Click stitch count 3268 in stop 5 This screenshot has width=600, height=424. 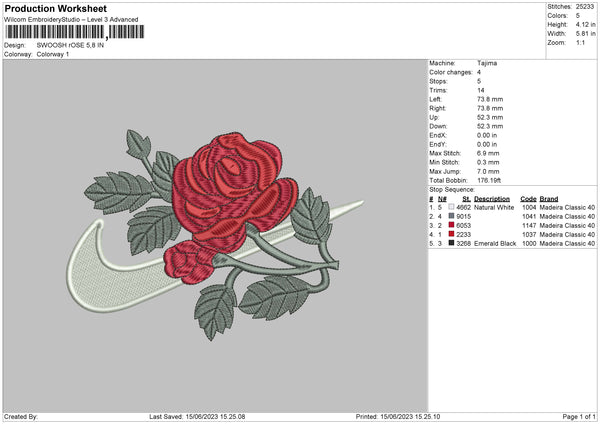[463, 243]
